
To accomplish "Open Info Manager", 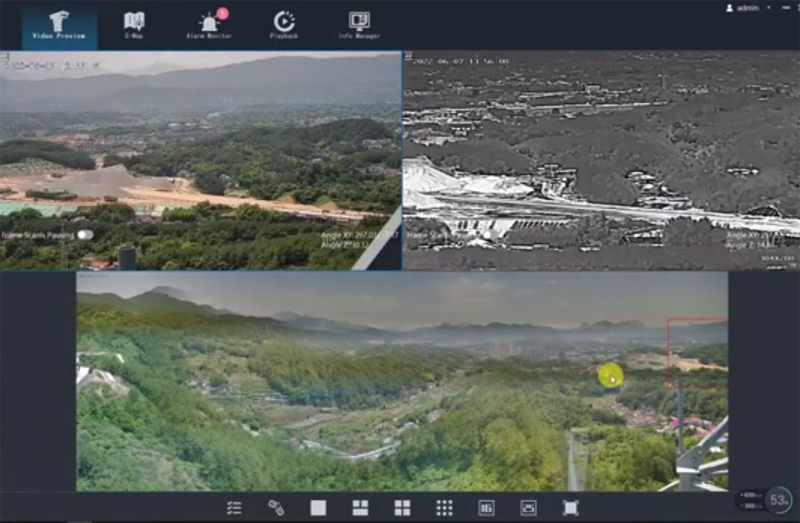I will (359, 25).
